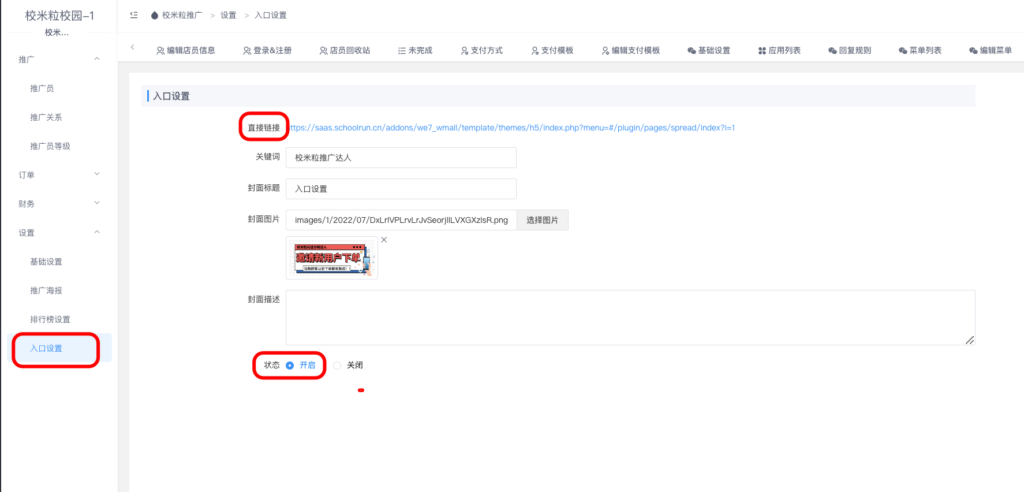Click 入口设置 in the breadcrumb
Image resolution: width=1024 pixels, height=492 pixels.
tap(270, 15)
